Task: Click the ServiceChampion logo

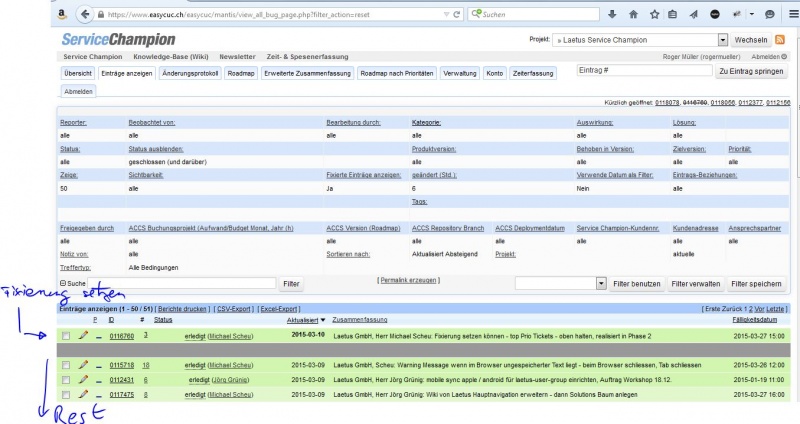Action: 118,39
